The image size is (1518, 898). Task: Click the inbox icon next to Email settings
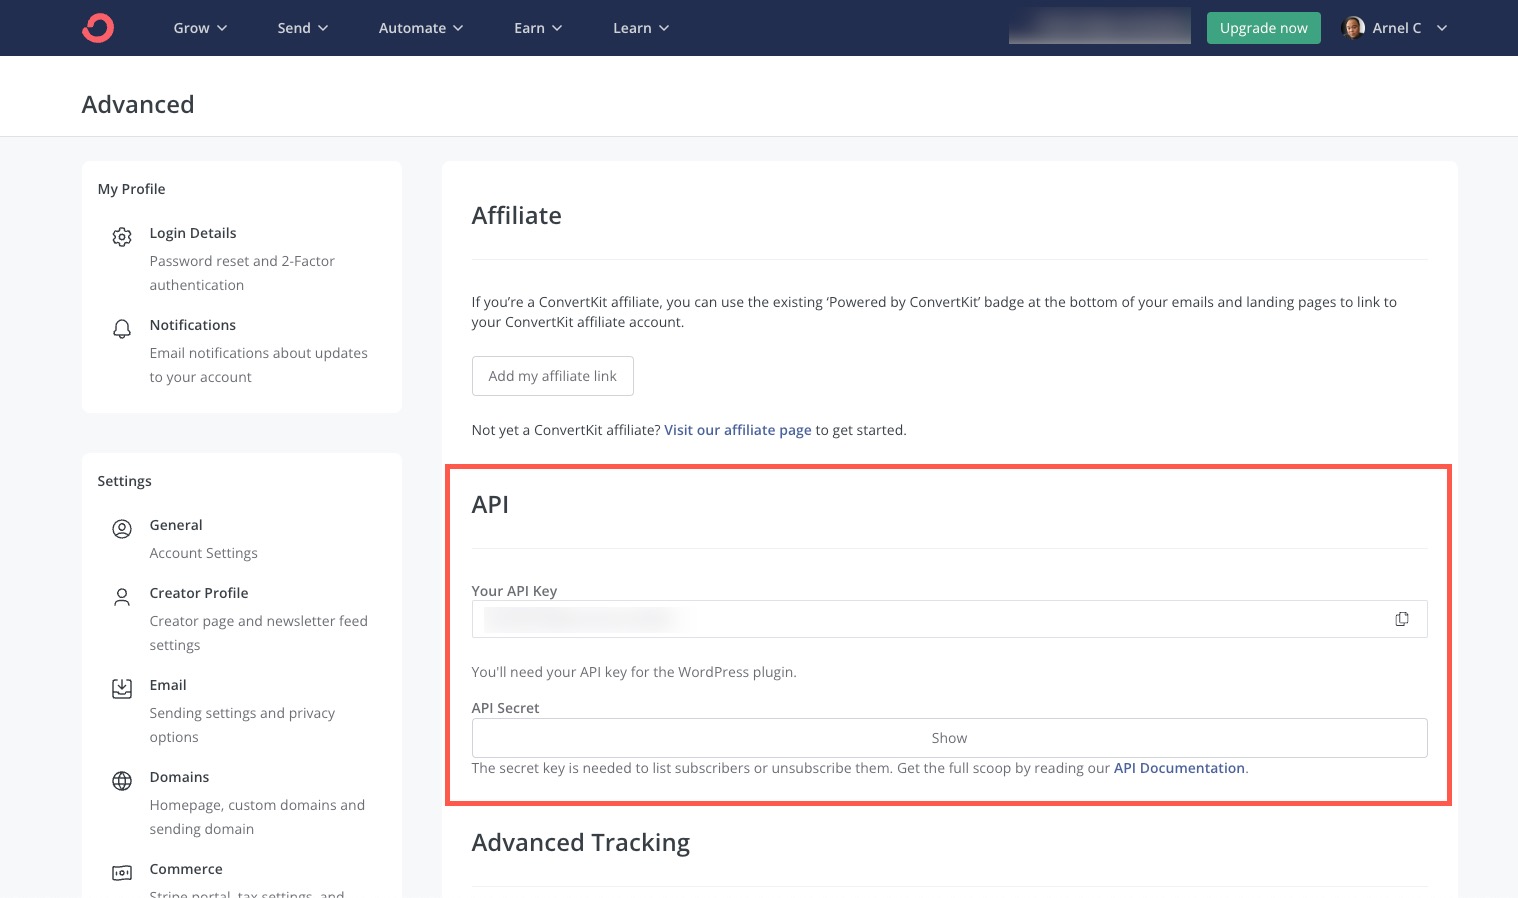(121, 688)
